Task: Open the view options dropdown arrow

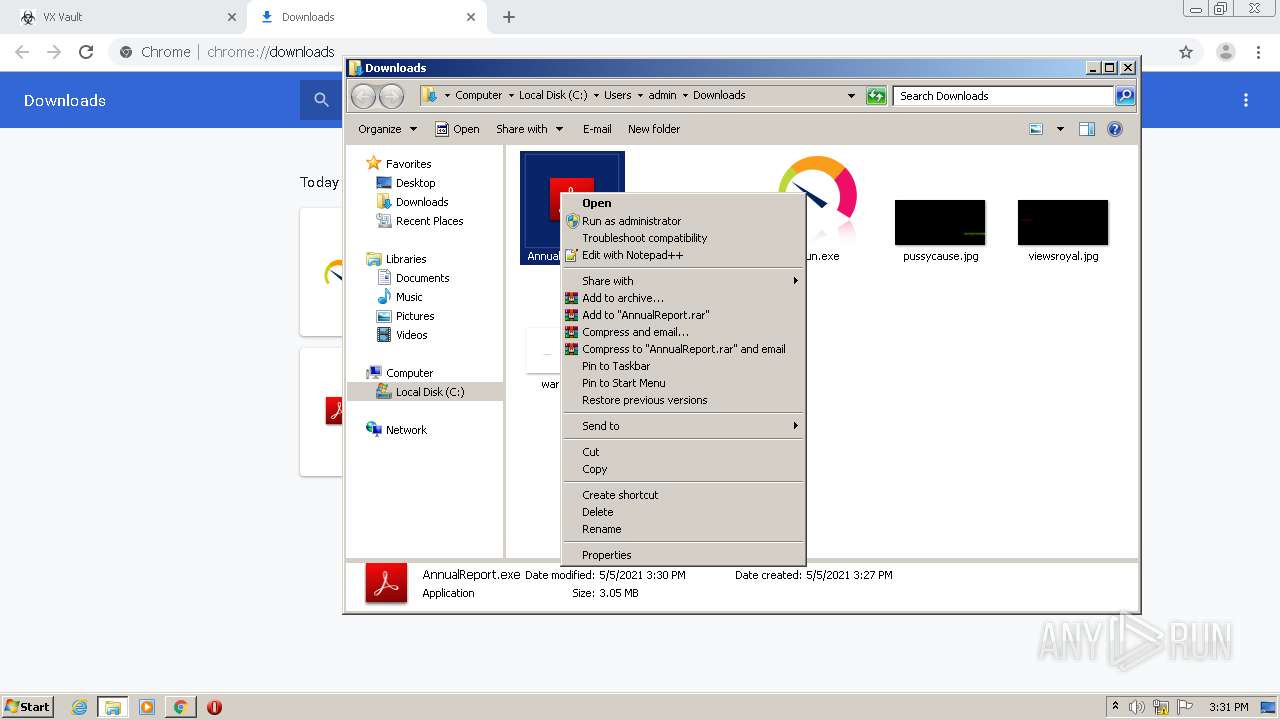Action: pyautogui.click(x=1060, y=129)
